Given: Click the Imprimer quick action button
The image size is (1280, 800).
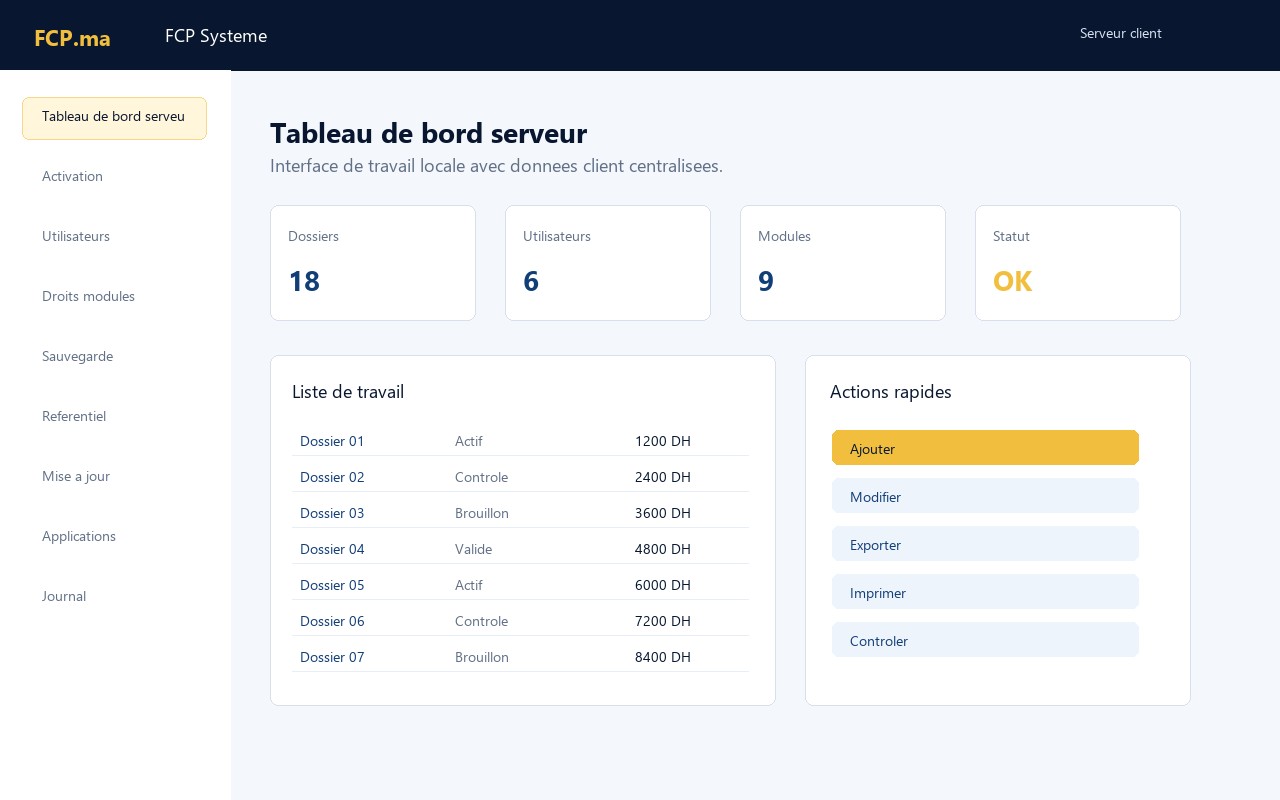Looking at the screenshot, I should (x=985, y=592).
